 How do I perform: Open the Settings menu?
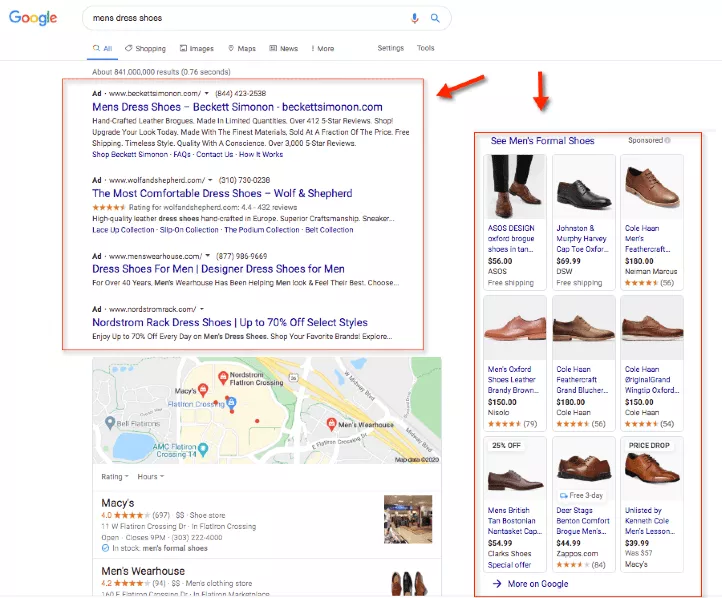click(390, 48)
